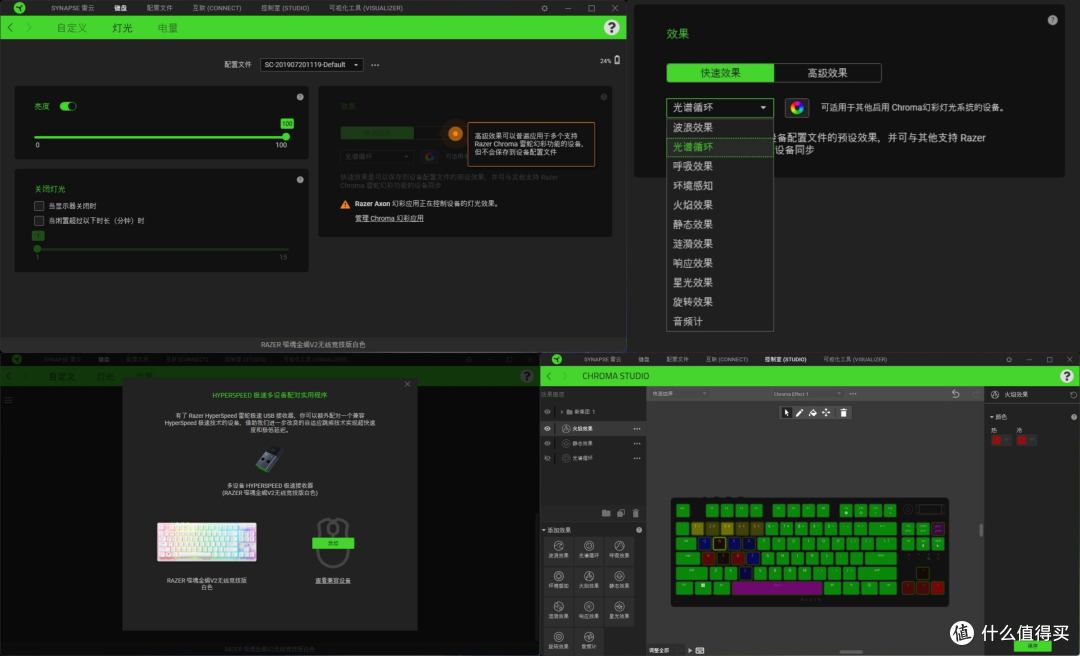The image size is (1080, 656).
Task: Add 光谱循环 from Chroma Studio effect grid
Action: point(589,549)
